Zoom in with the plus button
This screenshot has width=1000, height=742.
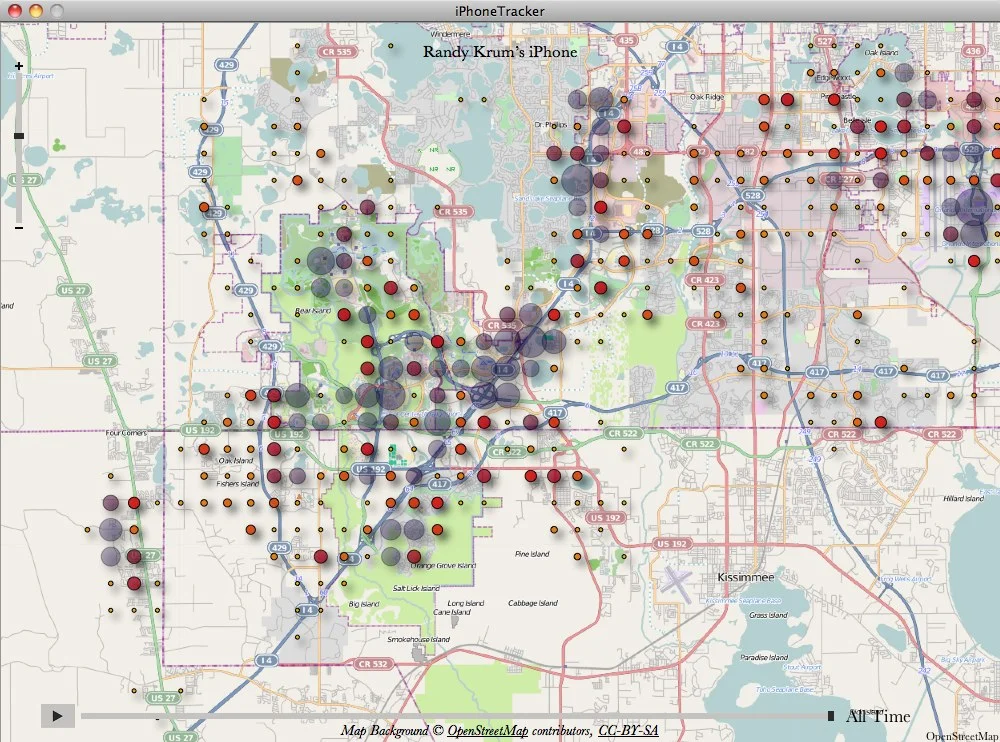[x=19, y=66]
